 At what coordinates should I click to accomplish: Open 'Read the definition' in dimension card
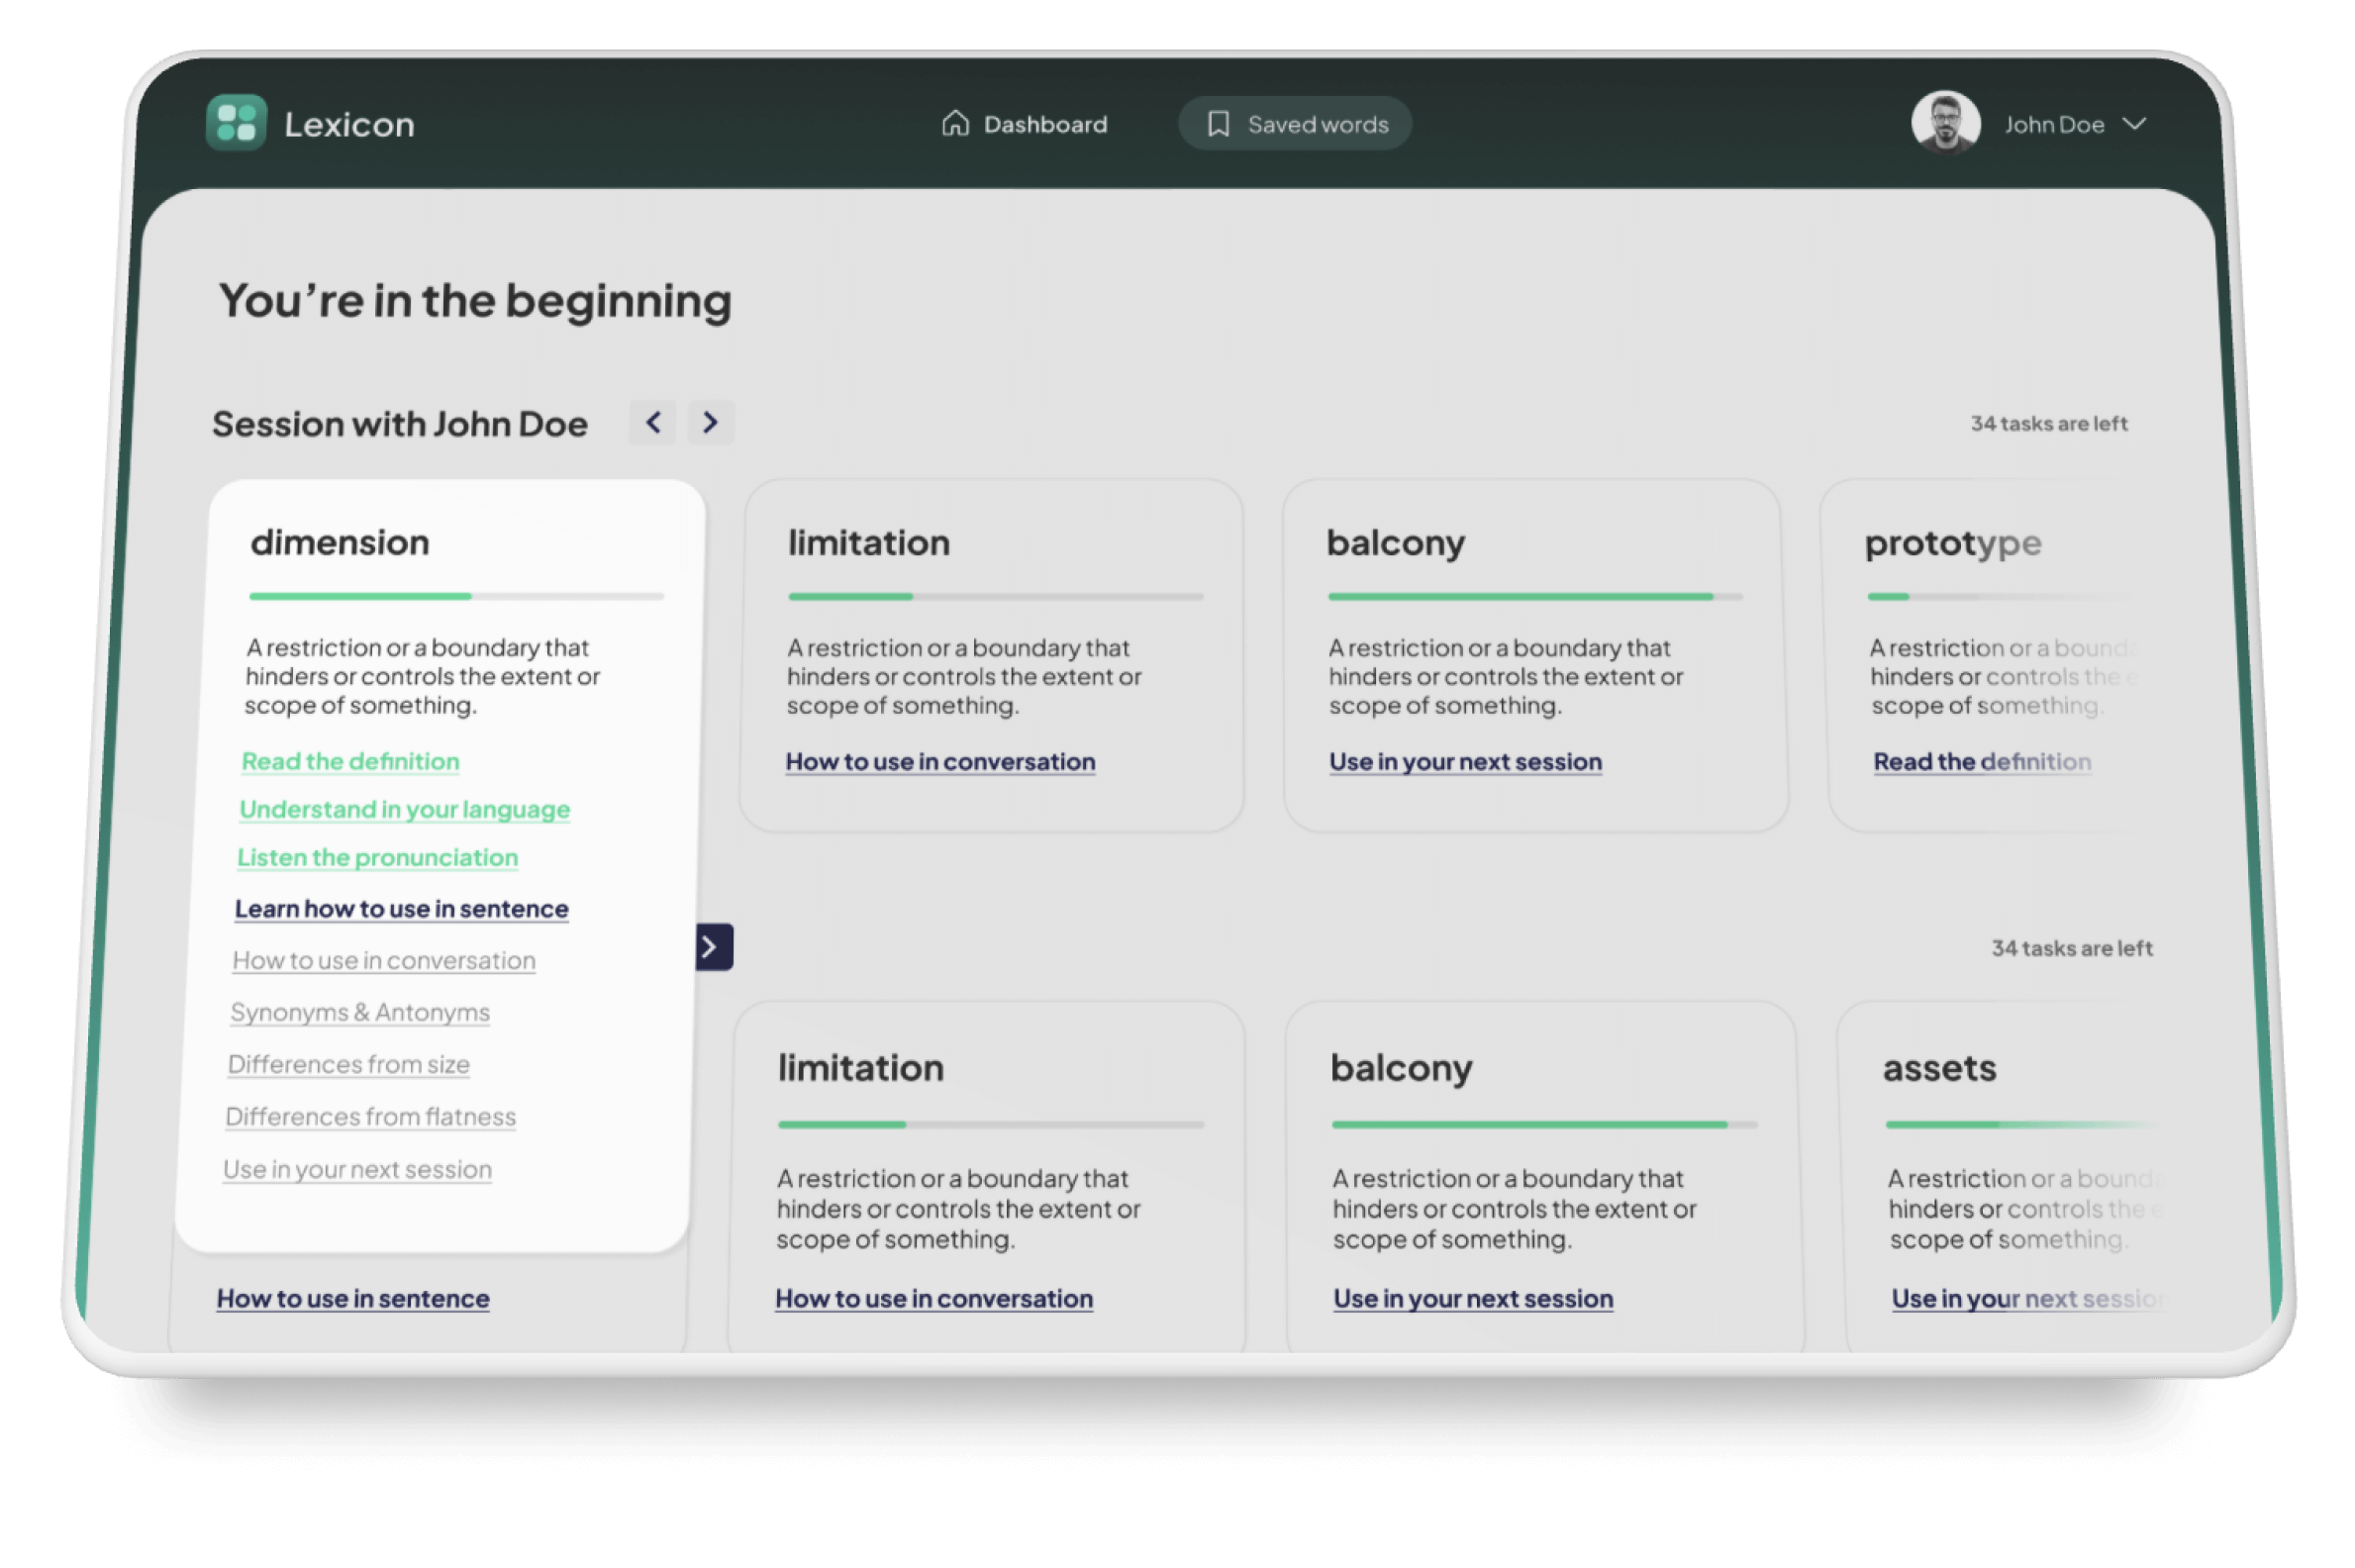[350, 762]
